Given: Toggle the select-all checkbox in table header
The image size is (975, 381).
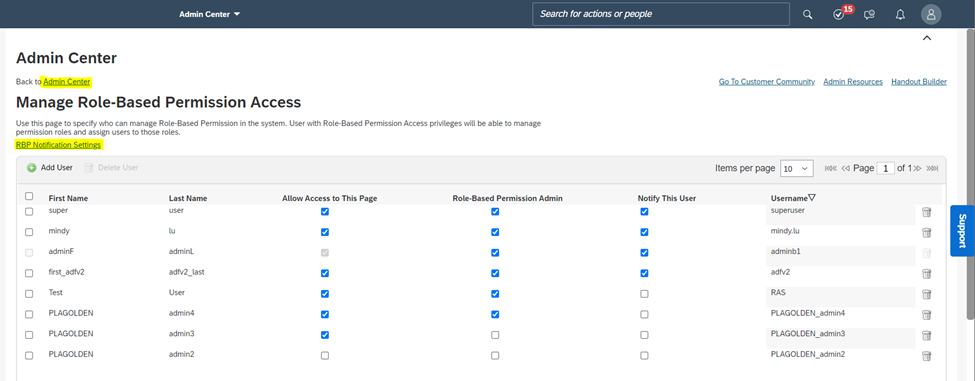Looking at the screenshot, I should [x=29, y=196].
